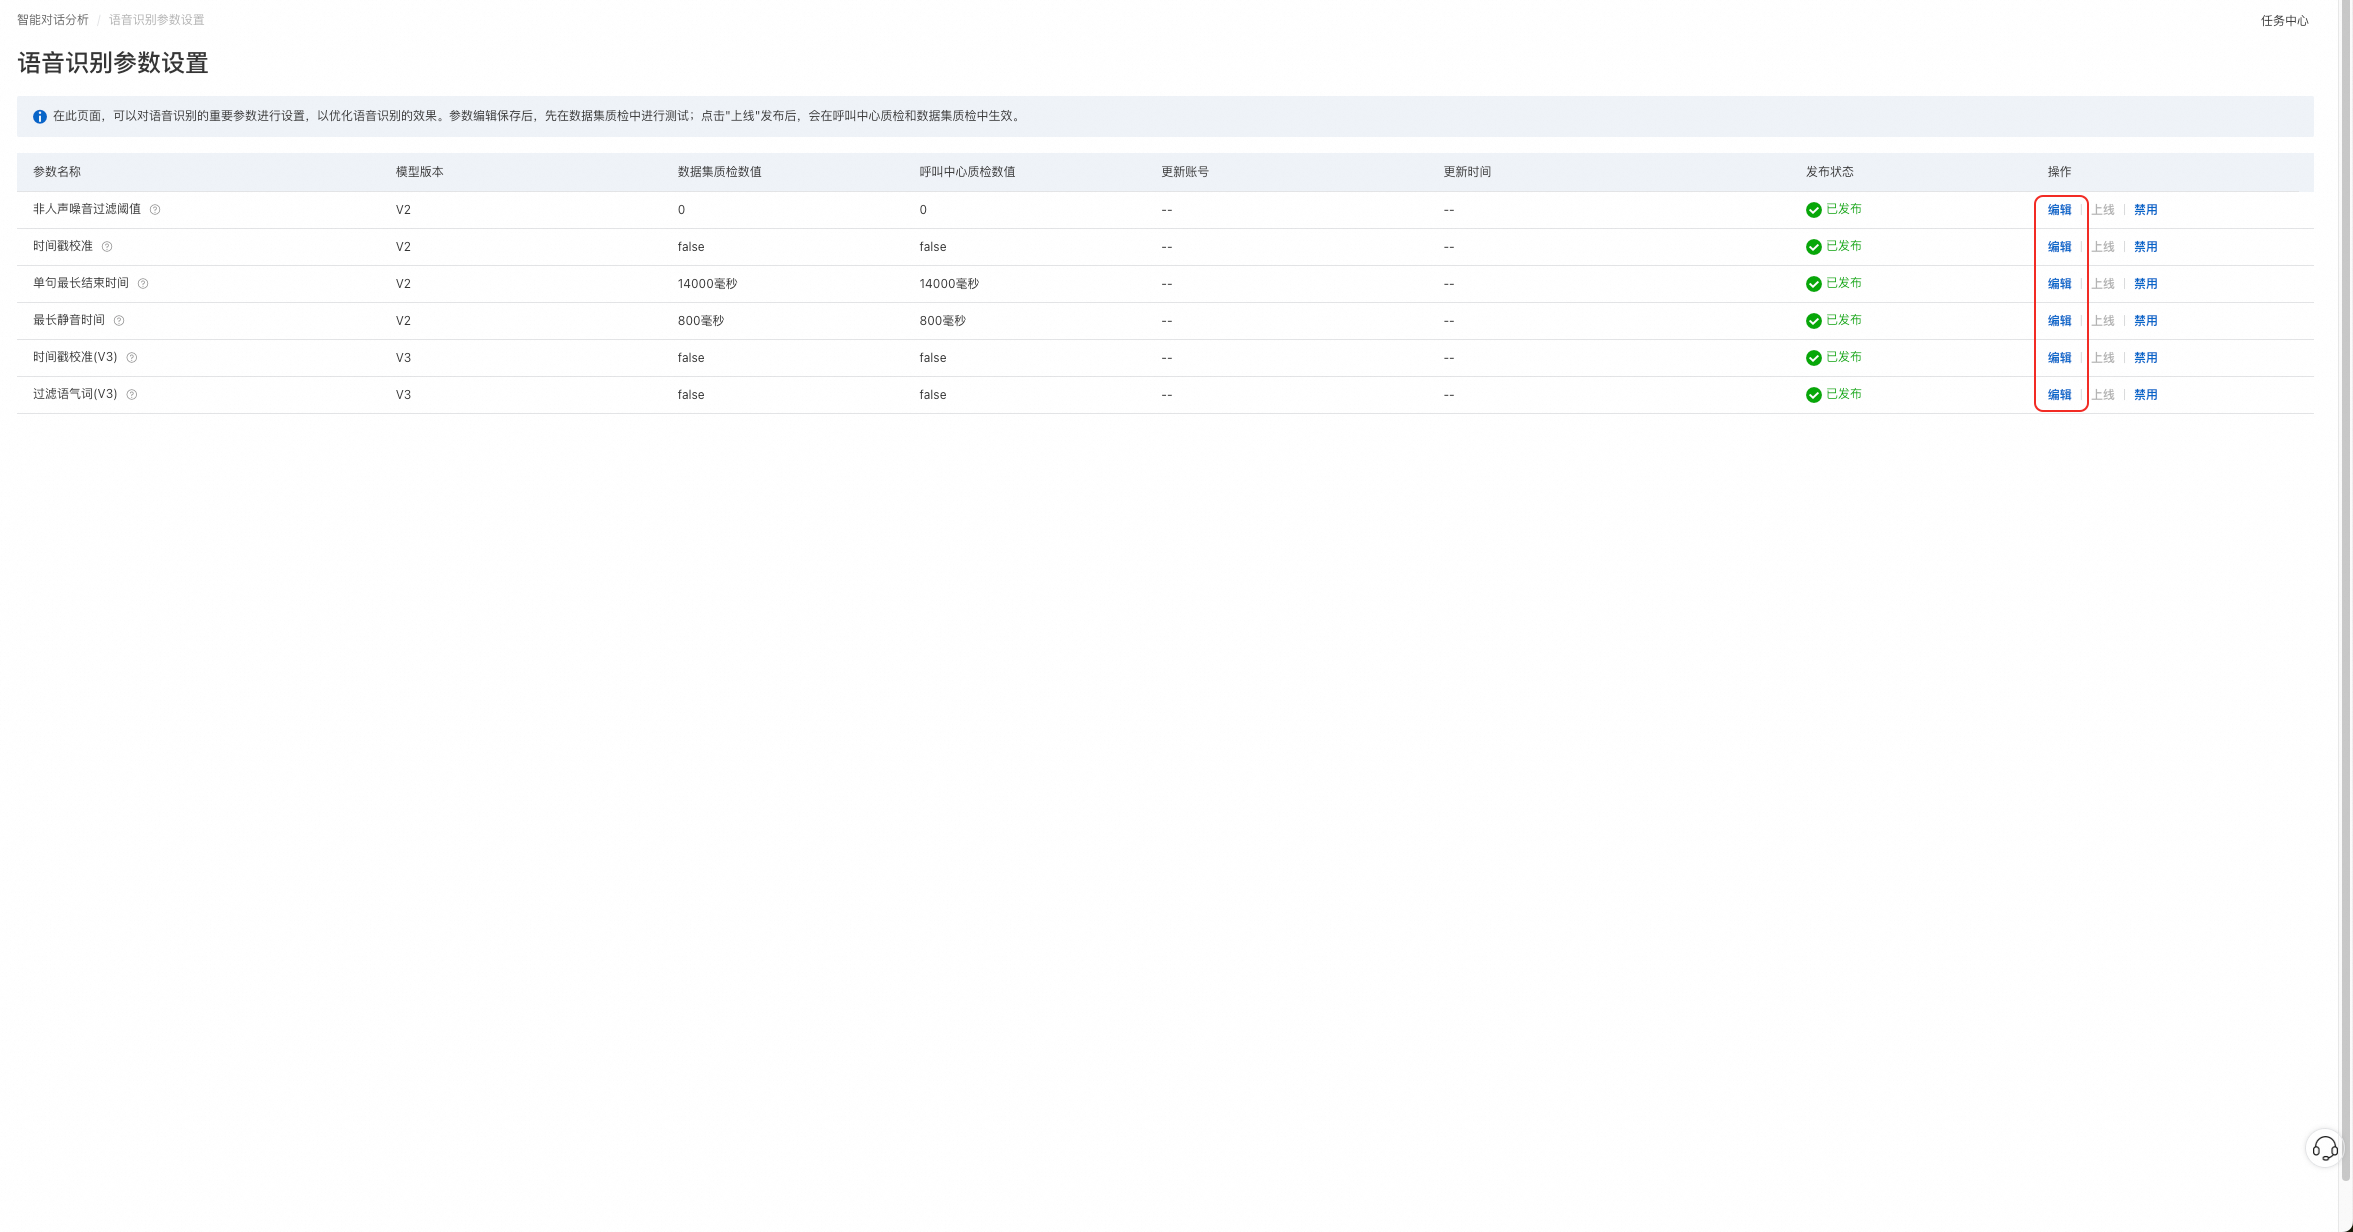The height and width of the screenshot is (1232, 2353).
Task: Go to 智能对话分析 breadcrumb
Action: tap(53, 20)
